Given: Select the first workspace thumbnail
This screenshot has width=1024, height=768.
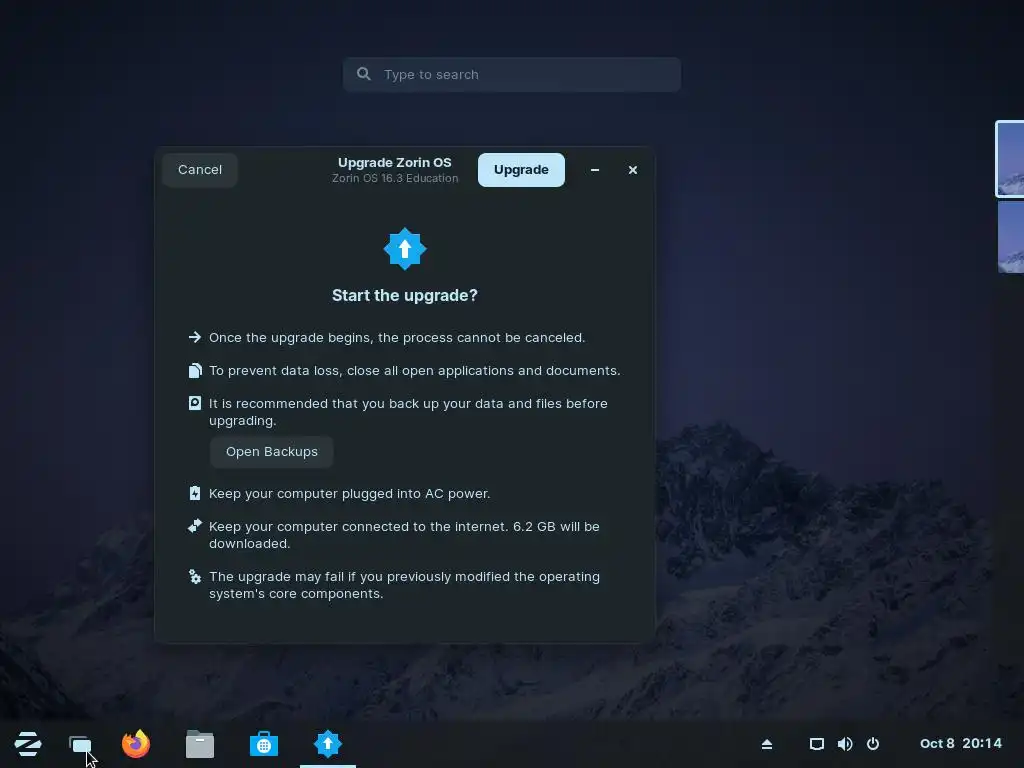Looking at the screenshot, I should click(x=1010, y=159).
